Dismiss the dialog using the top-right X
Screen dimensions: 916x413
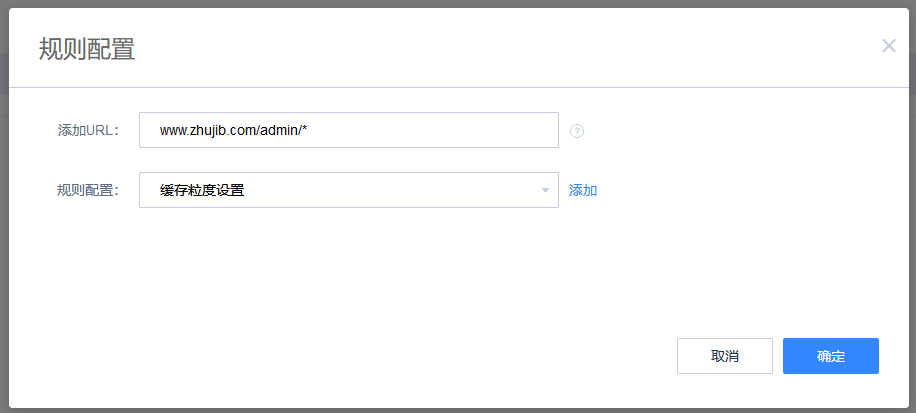coord(888,46)
